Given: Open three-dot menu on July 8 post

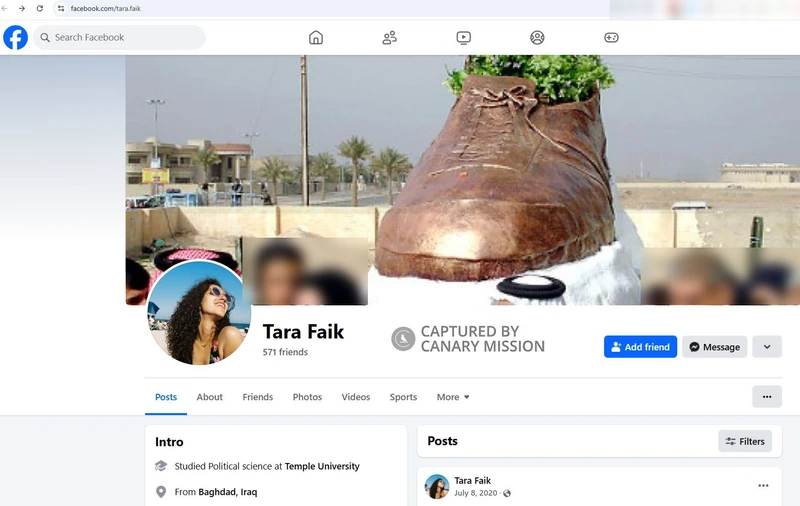Looking at the screenshot, I should 763,486.
